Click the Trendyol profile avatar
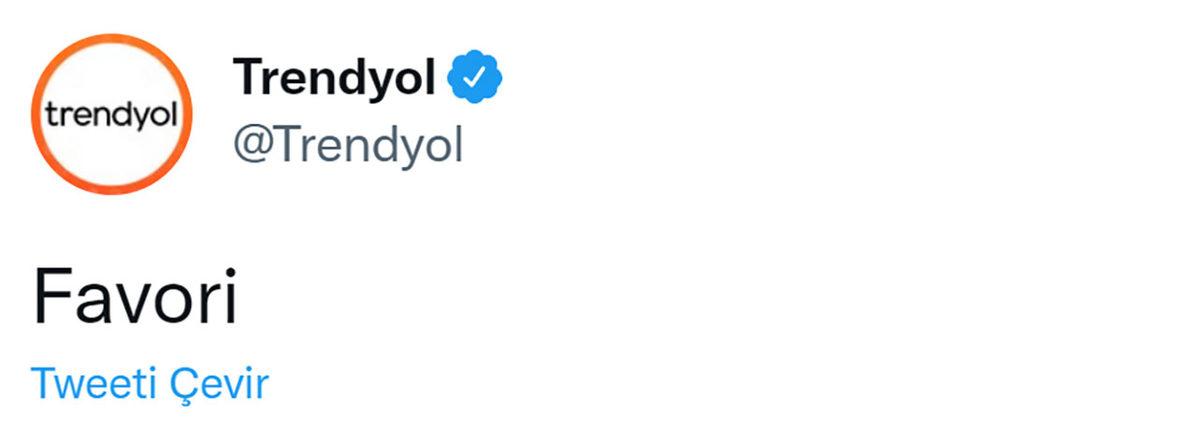1200x436 pixels. click(x=110, y=115)
